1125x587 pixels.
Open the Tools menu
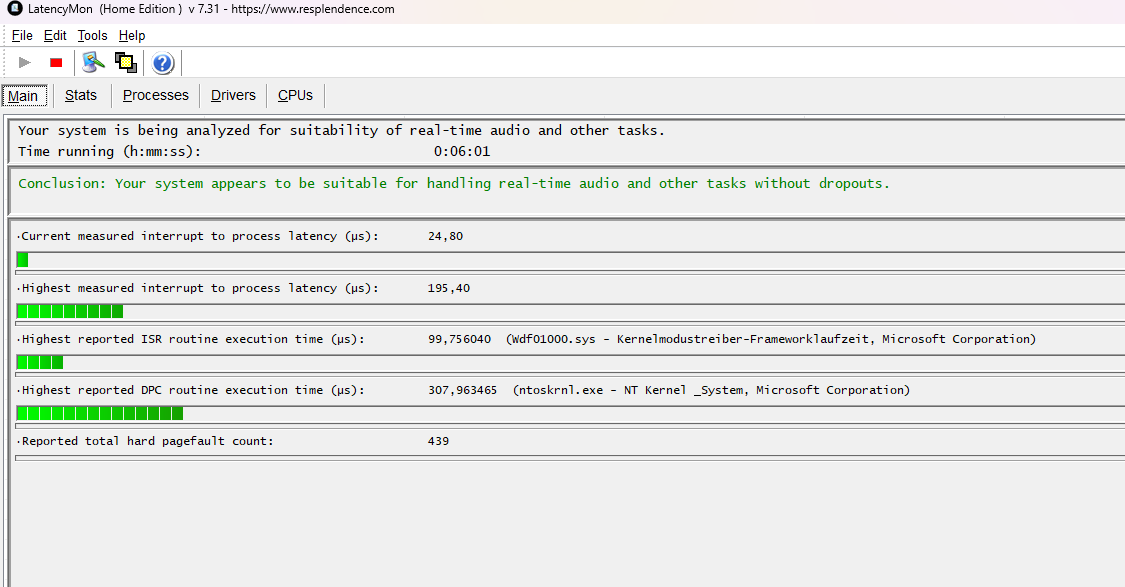click(93, 35)
